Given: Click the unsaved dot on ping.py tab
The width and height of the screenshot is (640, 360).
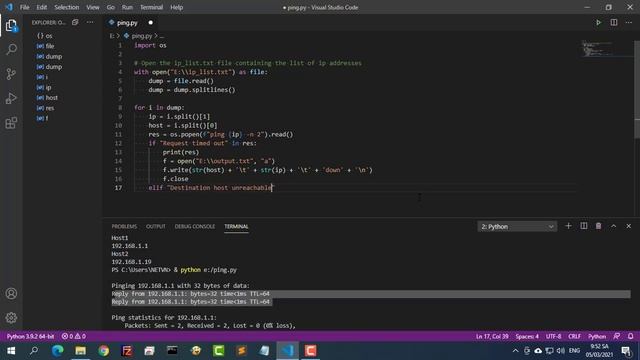Looking at the screenshot, I should pos(151,23).
